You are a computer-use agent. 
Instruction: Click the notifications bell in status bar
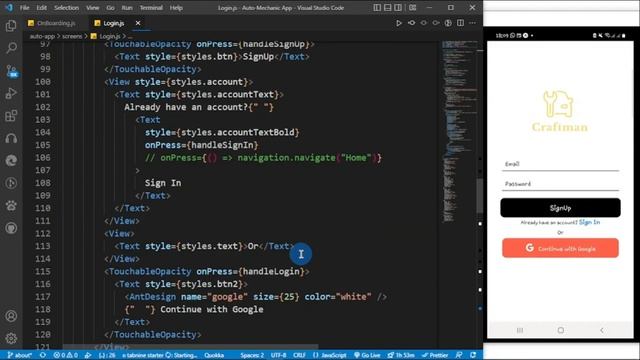pos(473,355)
